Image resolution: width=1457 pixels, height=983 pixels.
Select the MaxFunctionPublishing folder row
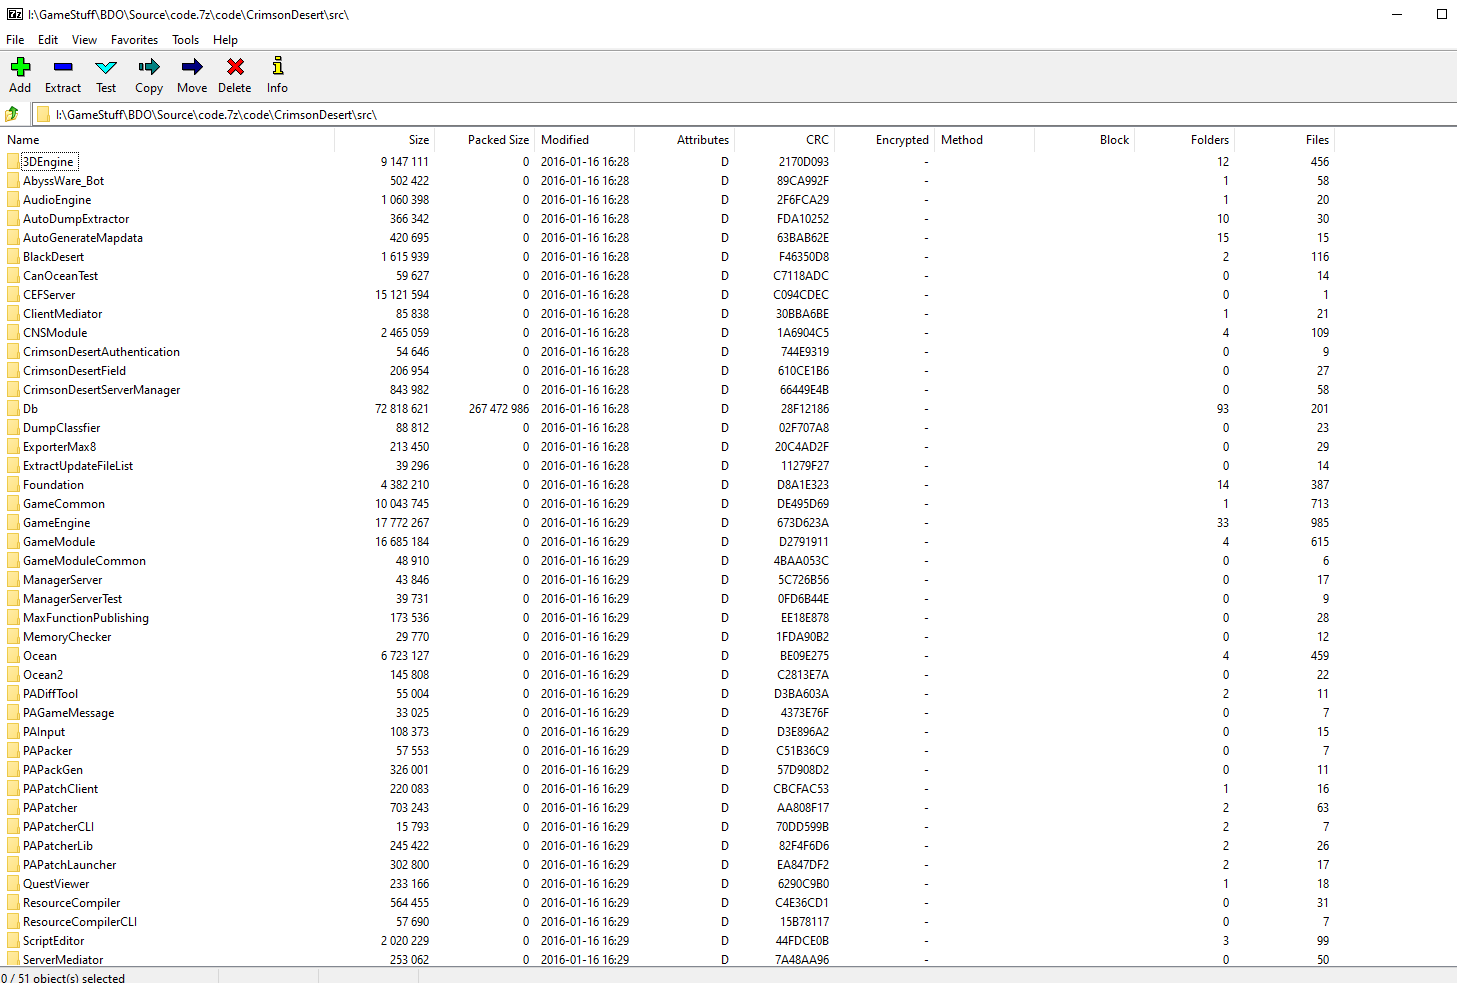[x=668, y=618]
